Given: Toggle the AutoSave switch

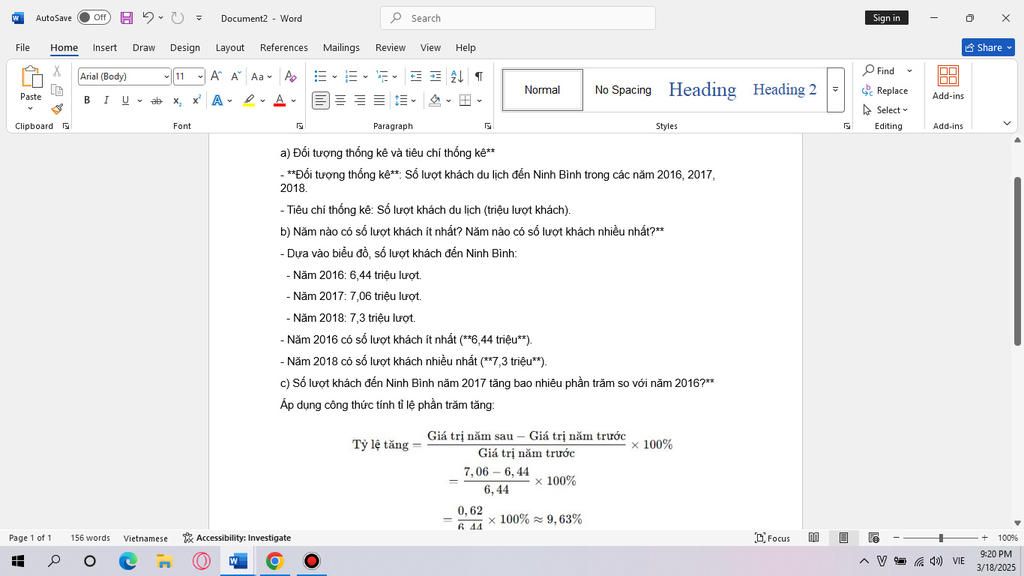Looking at the screenshot, I should point(94,18).
